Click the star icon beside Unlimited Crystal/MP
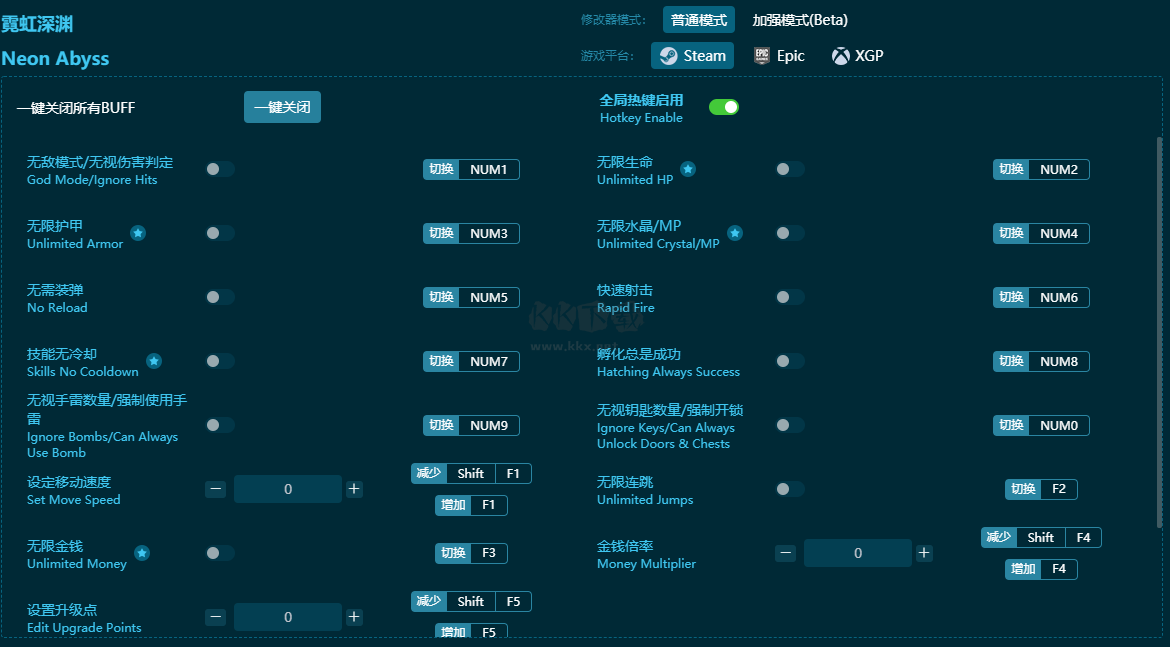This screenshot has height=647, width=1170. [735, 233]
